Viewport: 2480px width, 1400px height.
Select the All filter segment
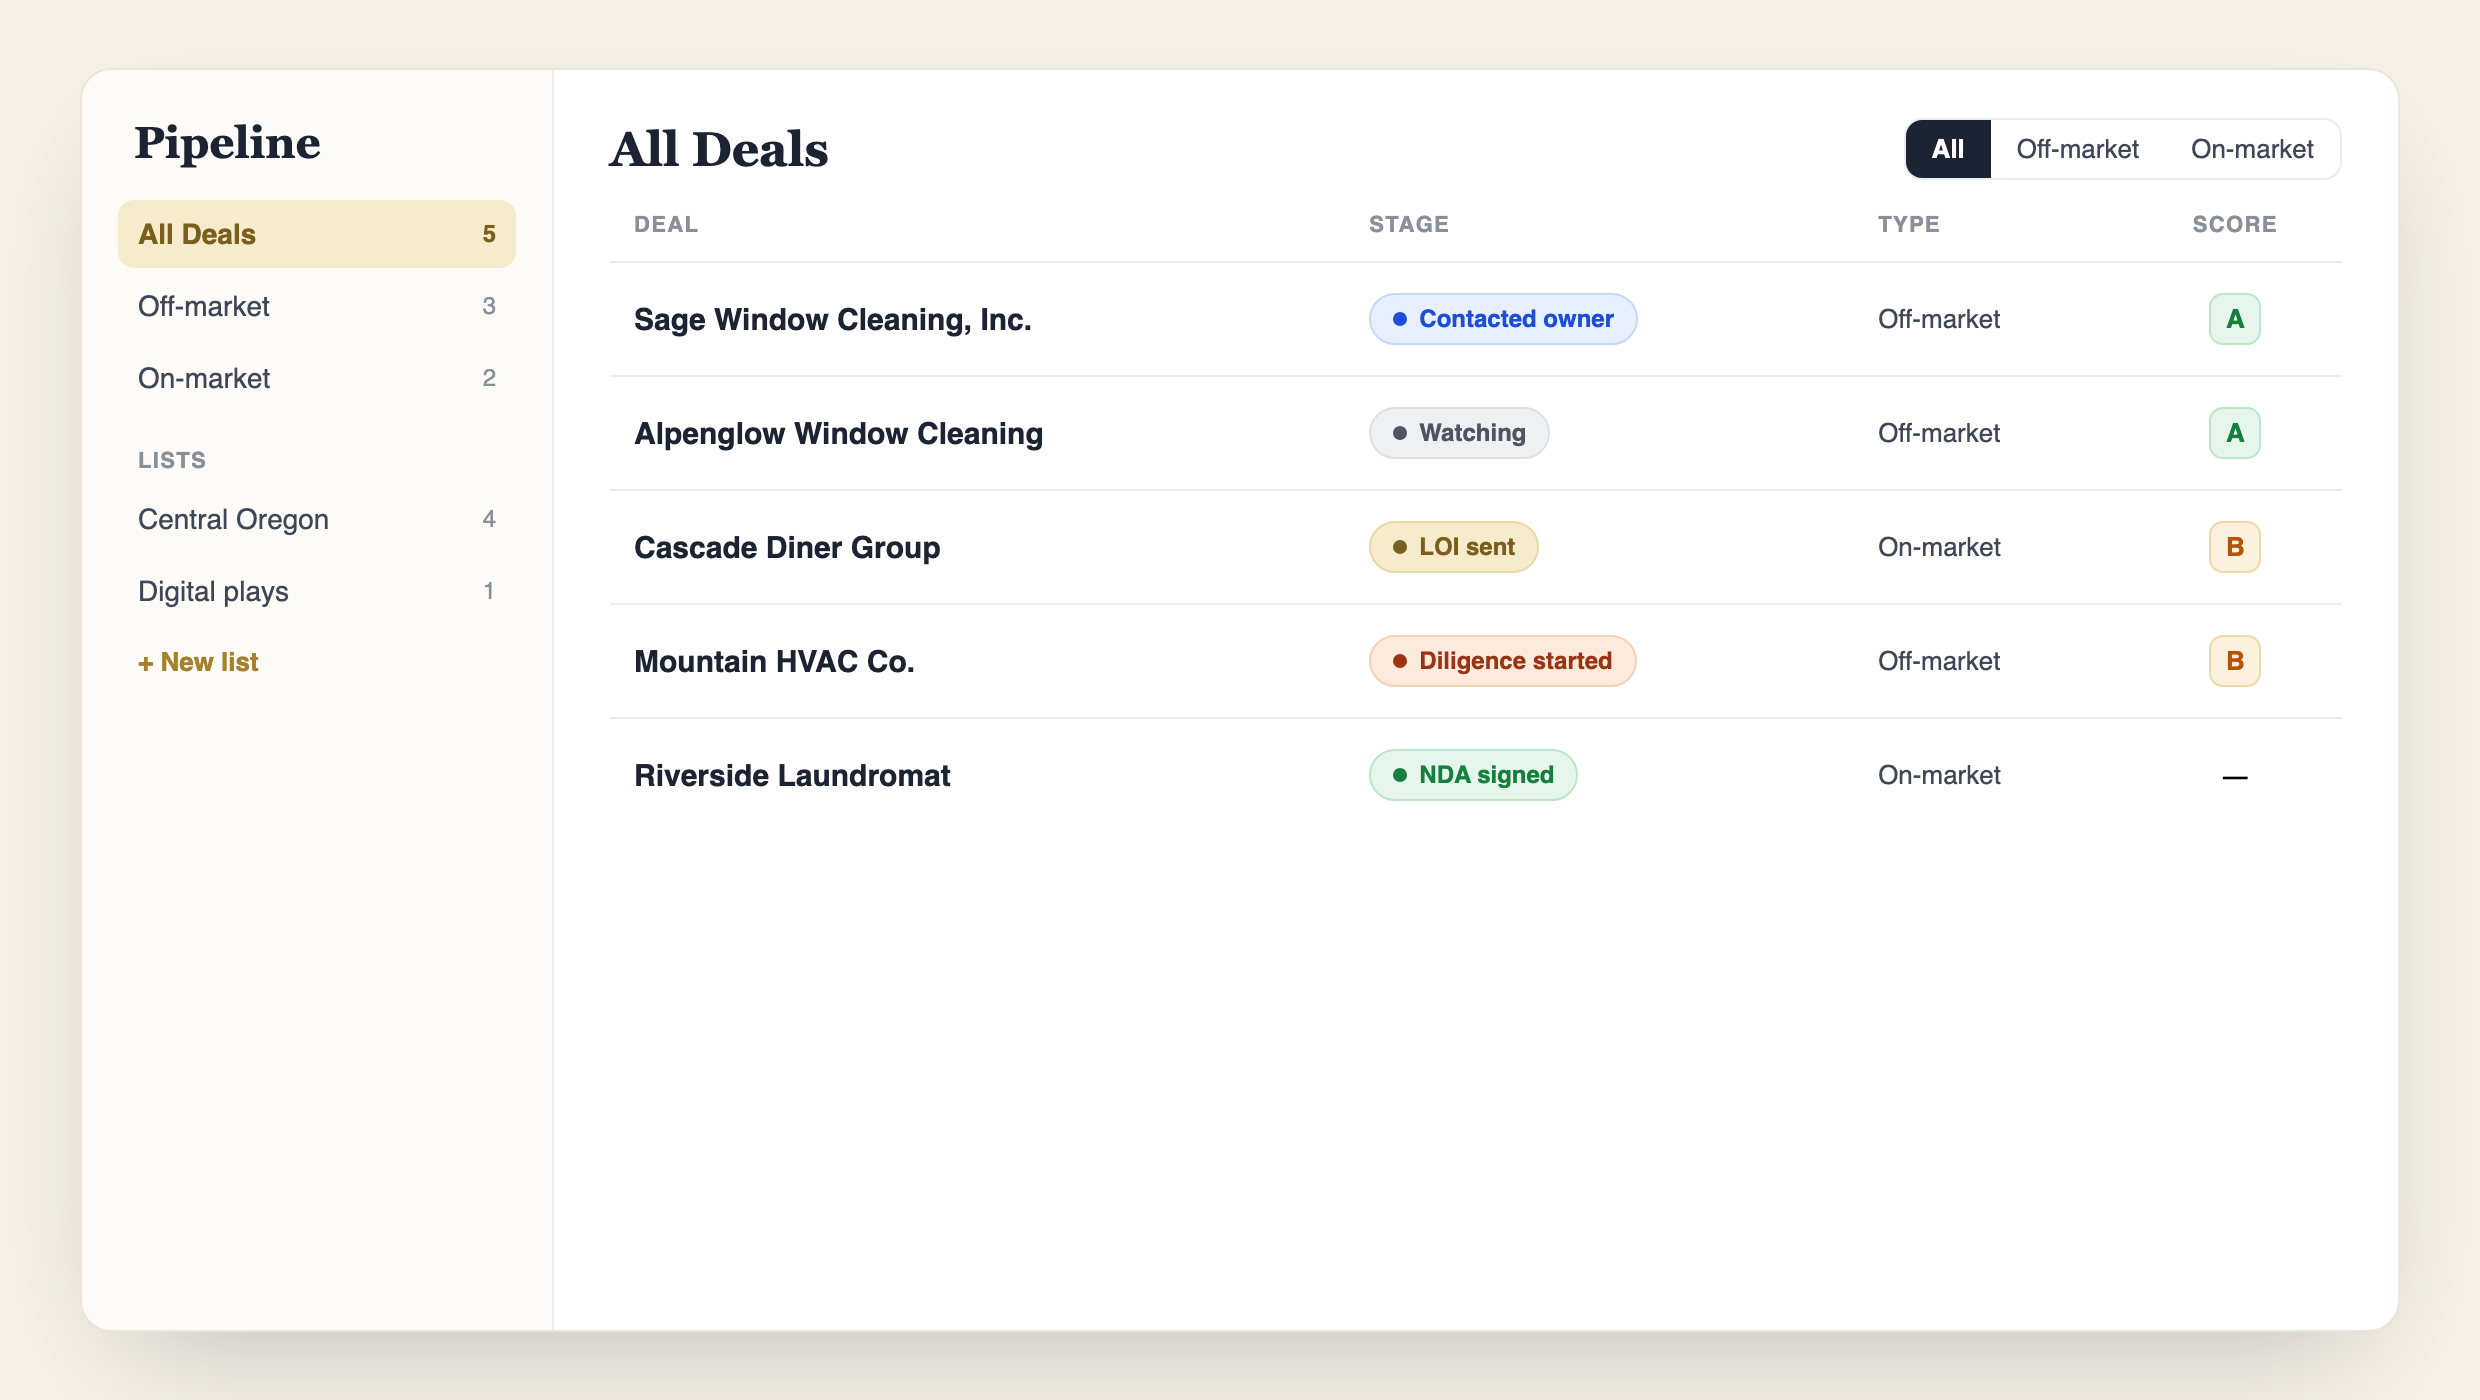[1947, 149]
